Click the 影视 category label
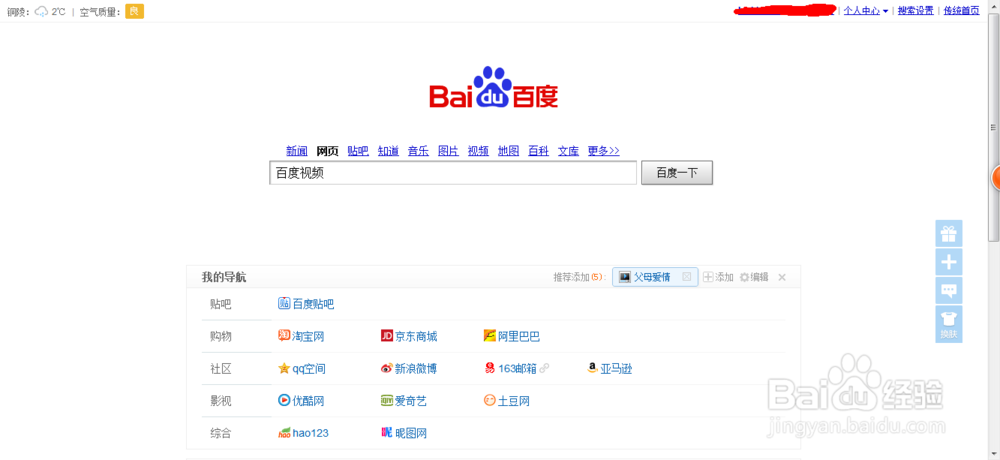This screenshot has width=1000, height=460. coord(221,401)
